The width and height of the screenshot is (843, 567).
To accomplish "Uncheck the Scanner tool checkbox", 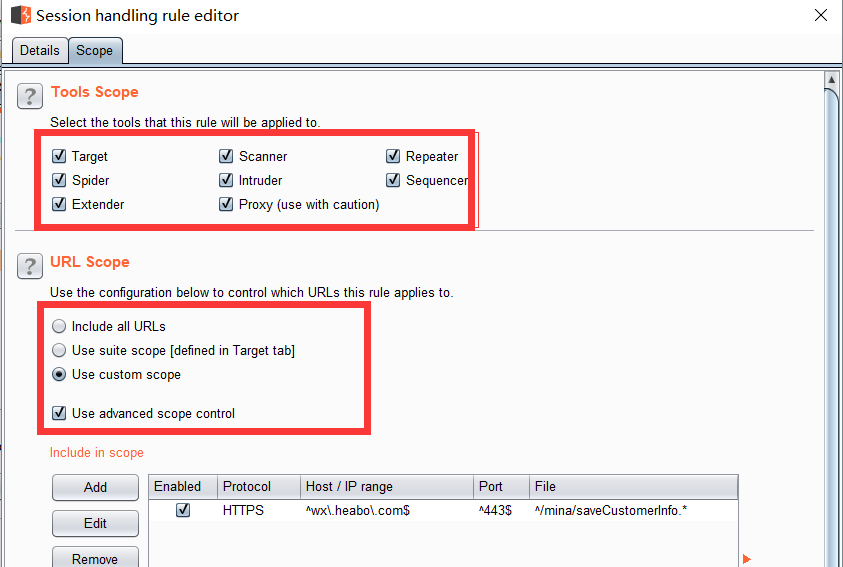I will [x=227, y=157].
